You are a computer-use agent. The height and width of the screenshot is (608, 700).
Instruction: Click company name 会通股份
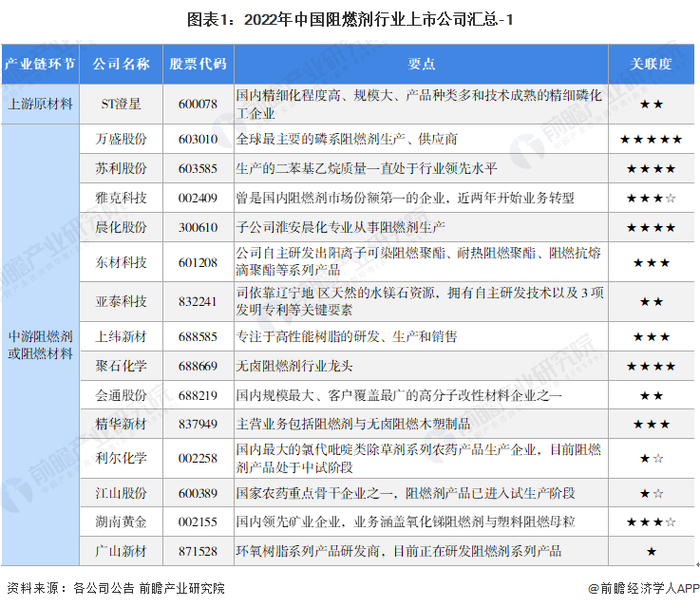point(121,395)
